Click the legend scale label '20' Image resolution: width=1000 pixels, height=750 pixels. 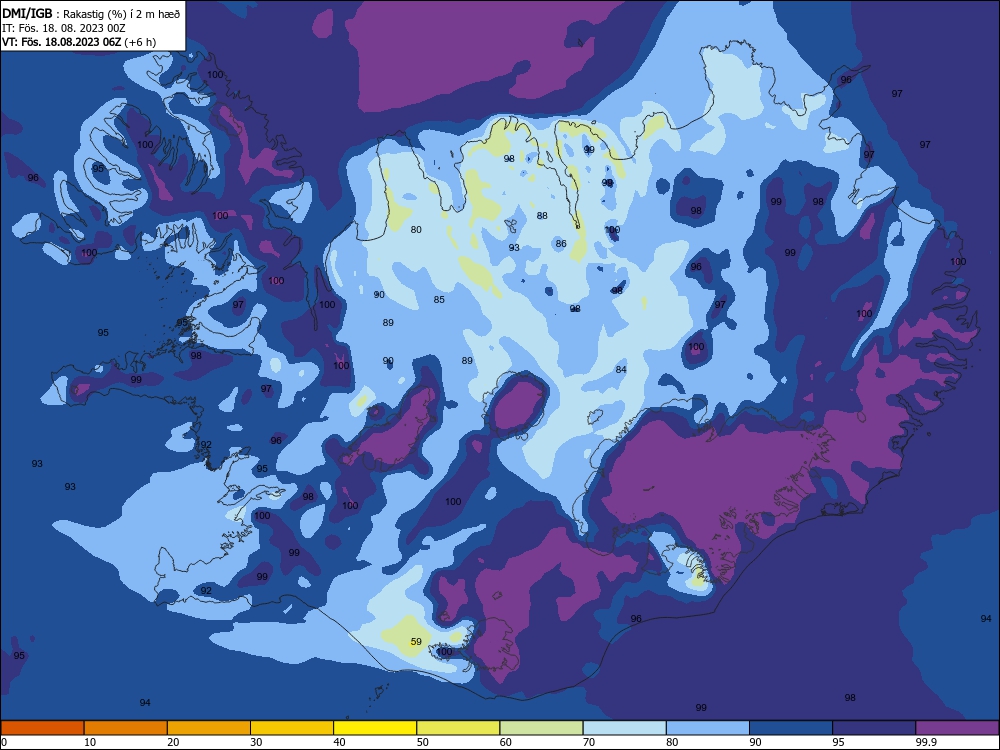click(173, 742)
